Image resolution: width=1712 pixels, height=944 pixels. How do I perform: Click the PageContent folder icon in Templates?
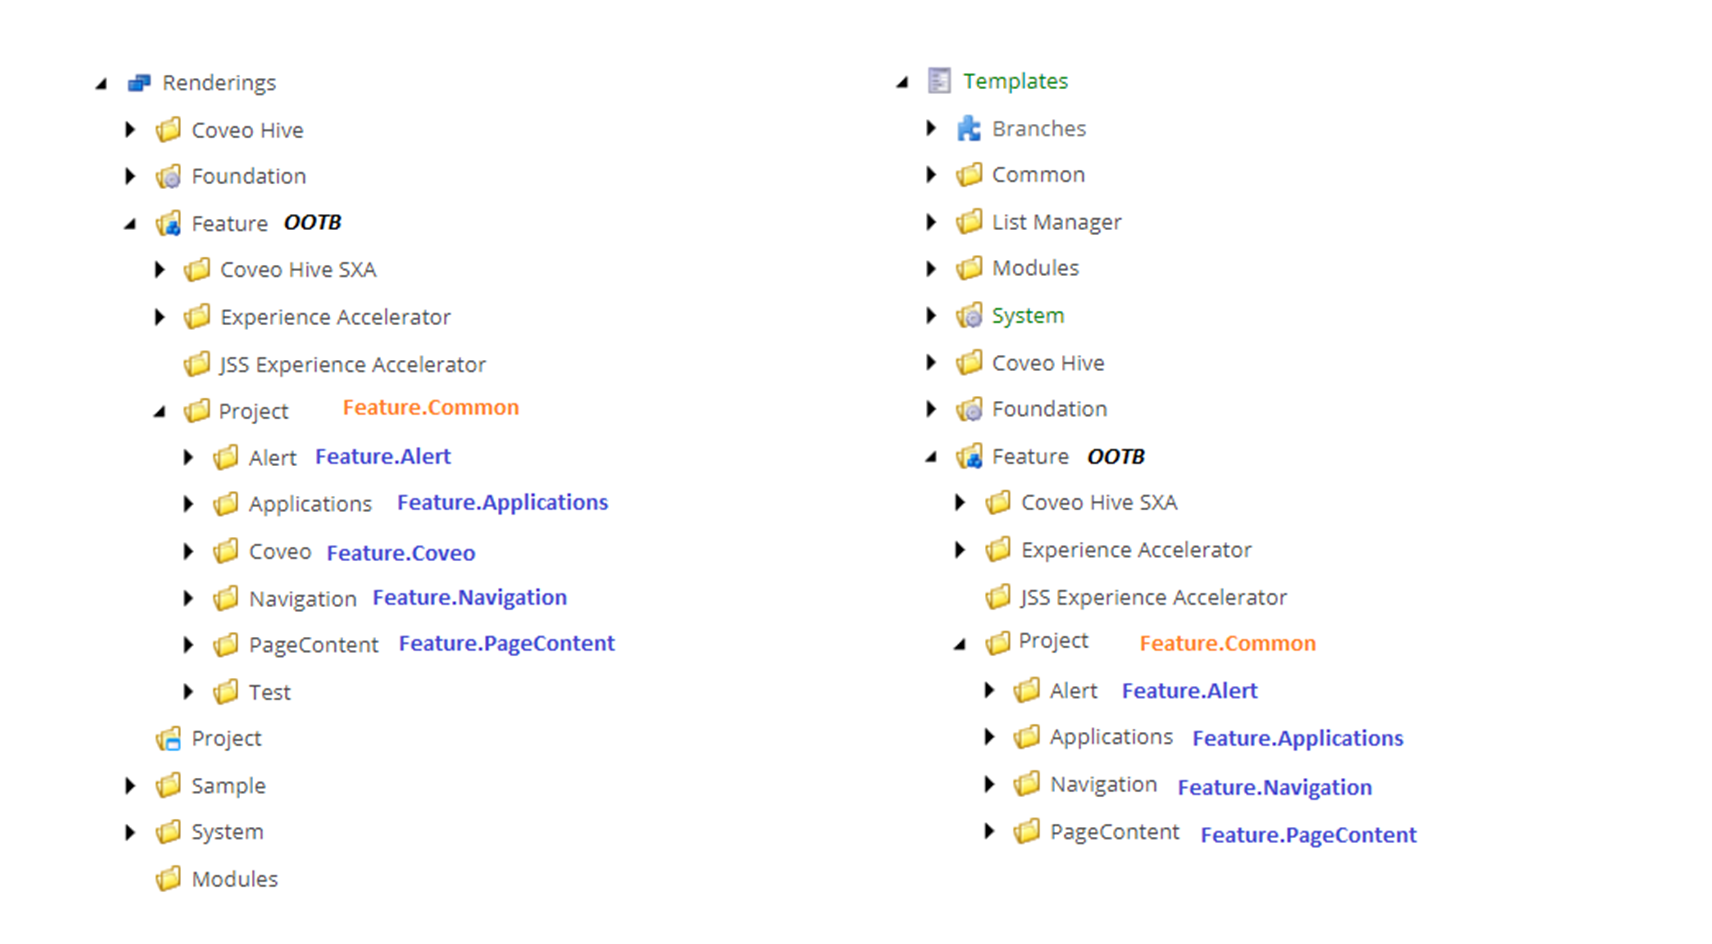tap(1026, 831)
